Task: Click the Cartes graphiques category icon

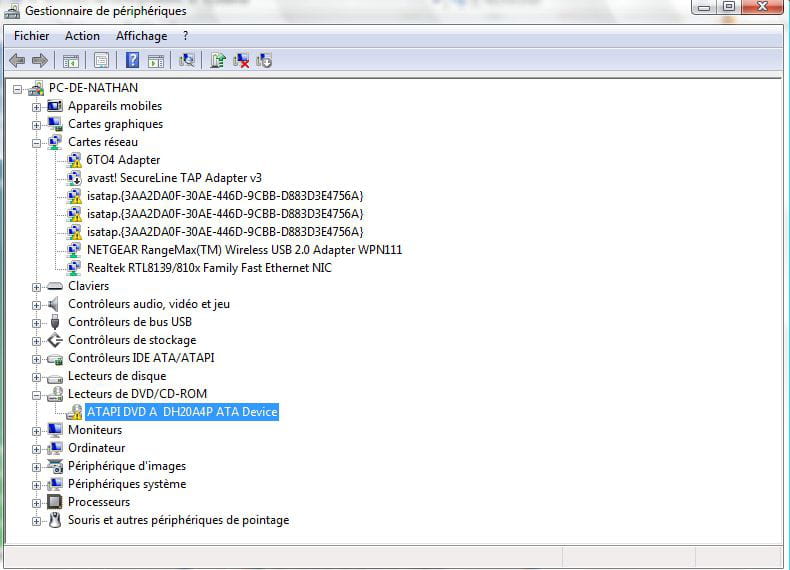Action: (x=55, y=124)
